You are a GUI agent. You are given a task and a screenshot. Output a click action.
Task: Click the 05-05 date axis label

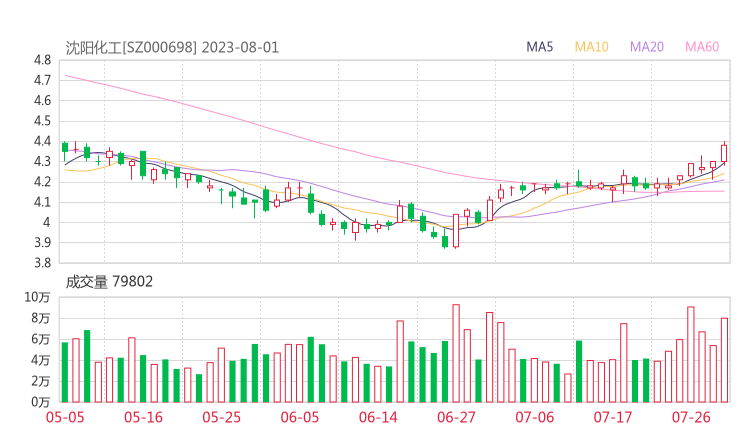click(x=65, y=417)
